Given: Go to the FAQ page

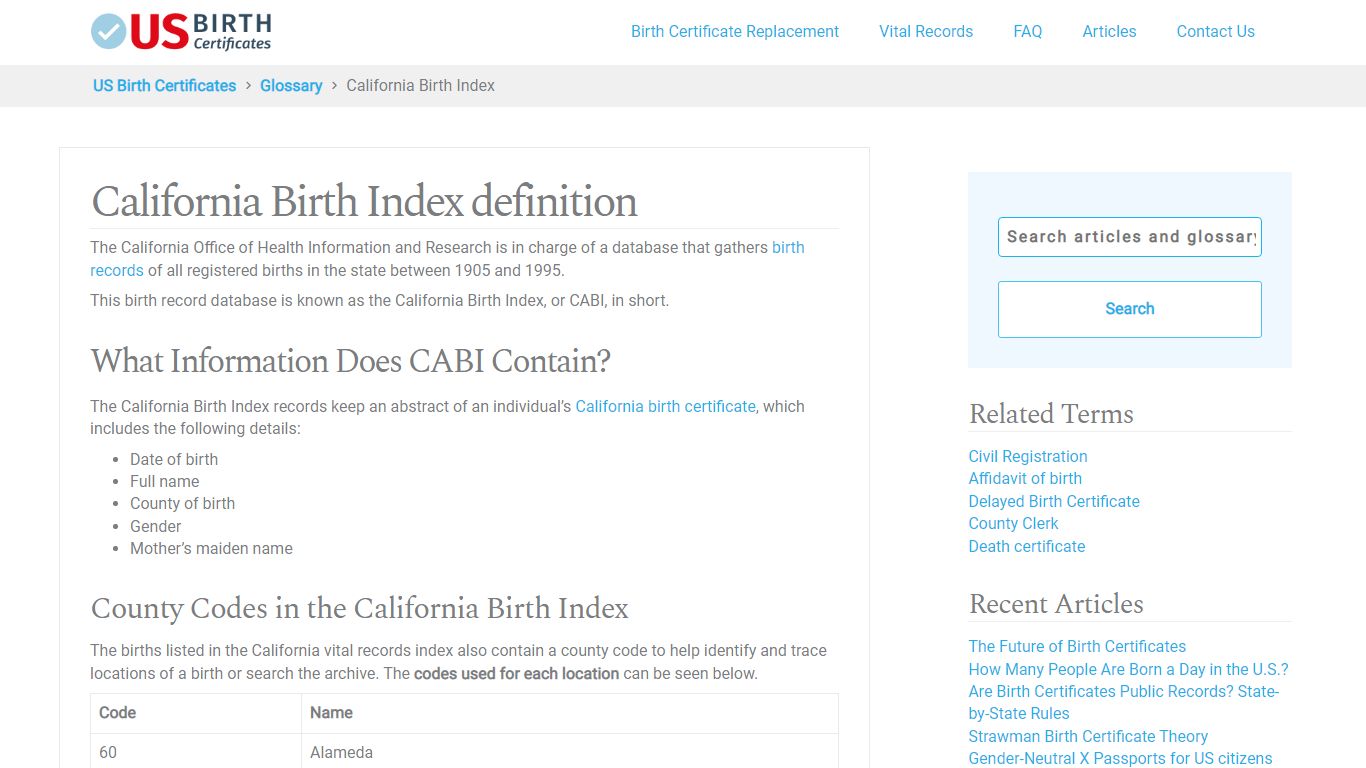Looking at the screenshot, I should click(1027, 31).
